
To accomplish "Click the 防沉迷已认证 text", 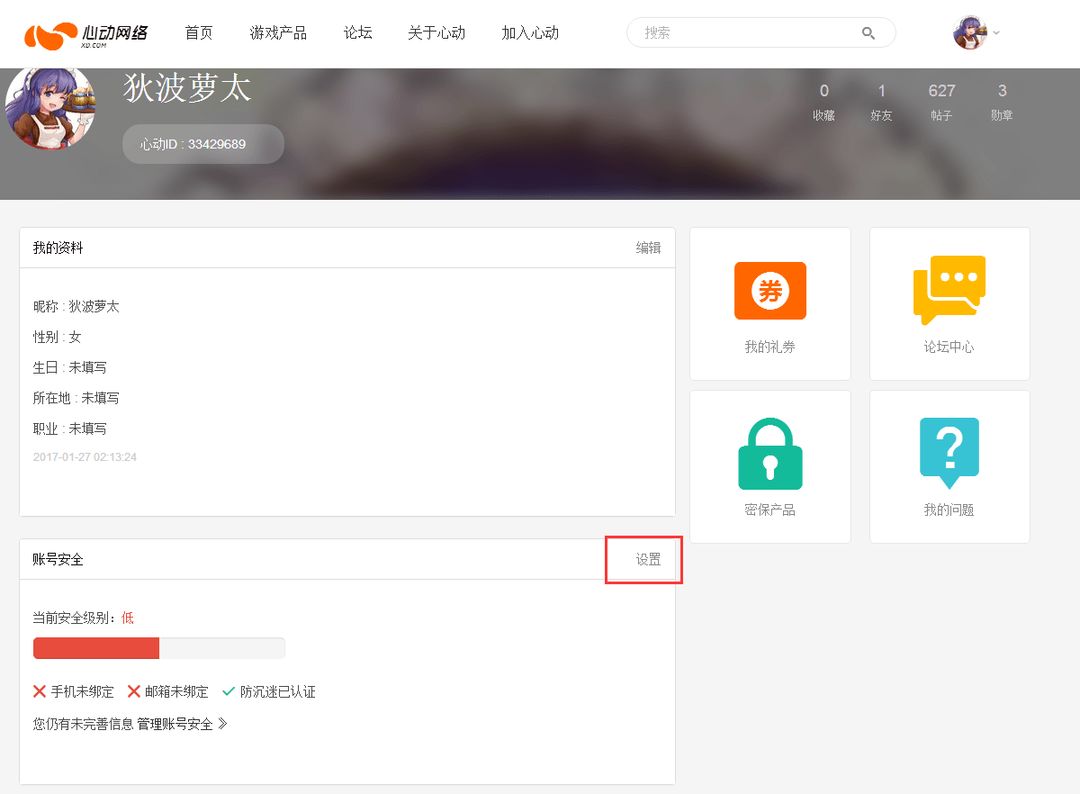I will pyautogui.click(x=278, y=691).
